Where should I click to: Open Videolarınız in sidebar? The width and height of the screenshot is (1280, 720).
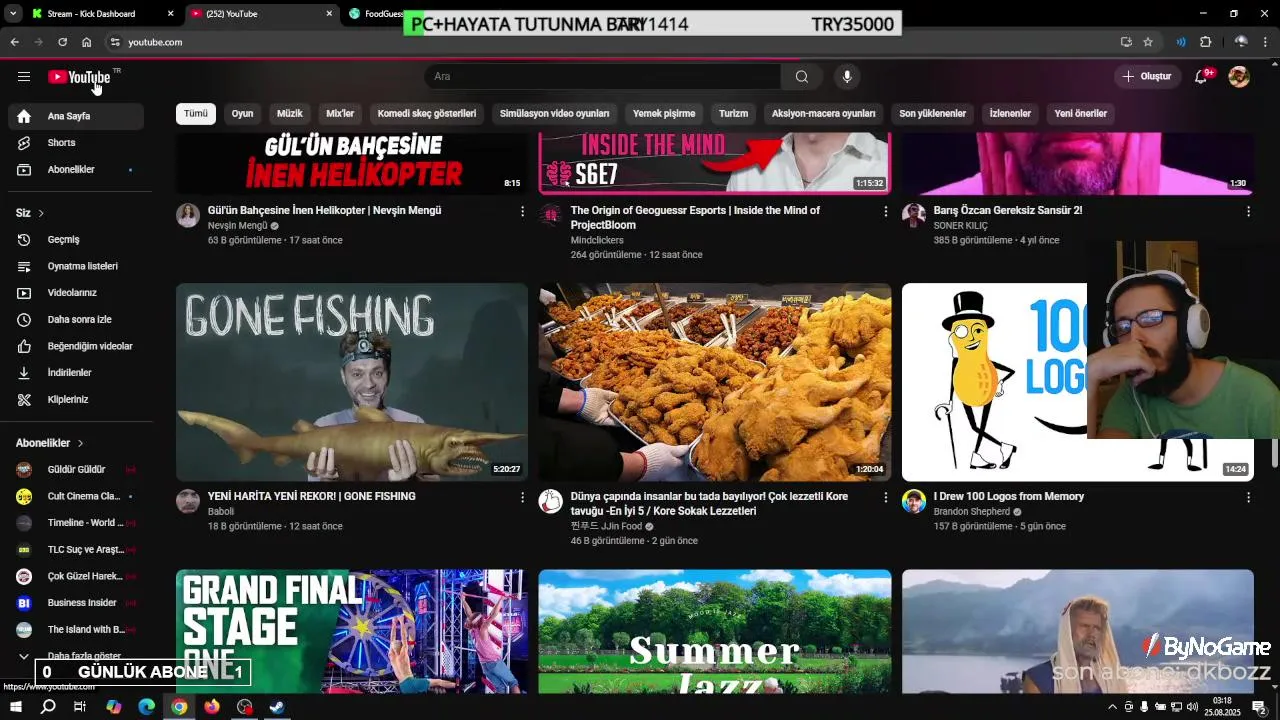point(76,293)
